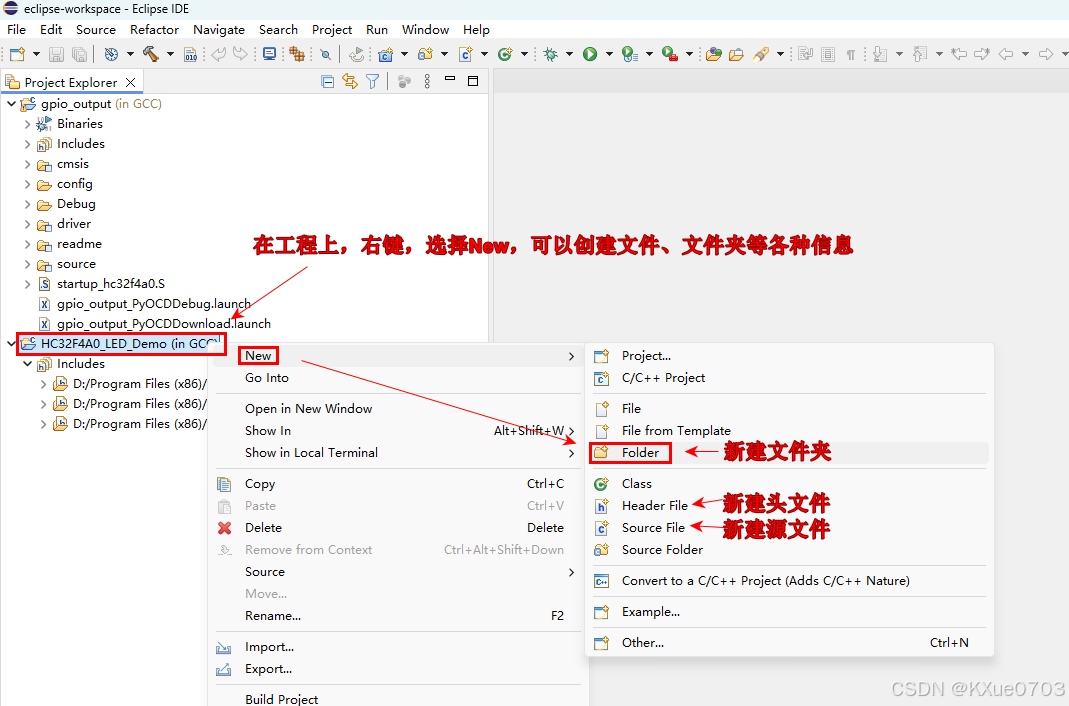Select Copy in the context menu
Viewport: 1069px width, 706px height.
398,484
